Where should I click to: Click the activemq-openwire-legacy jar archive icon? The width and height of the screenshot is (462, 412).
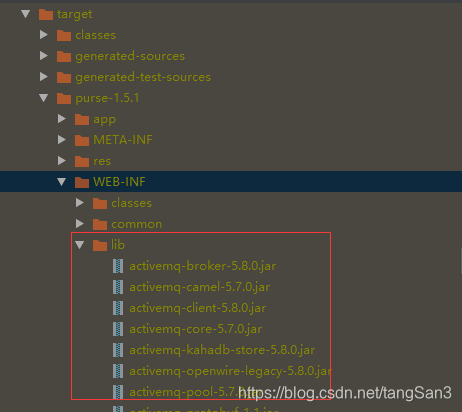coord(118,371)
